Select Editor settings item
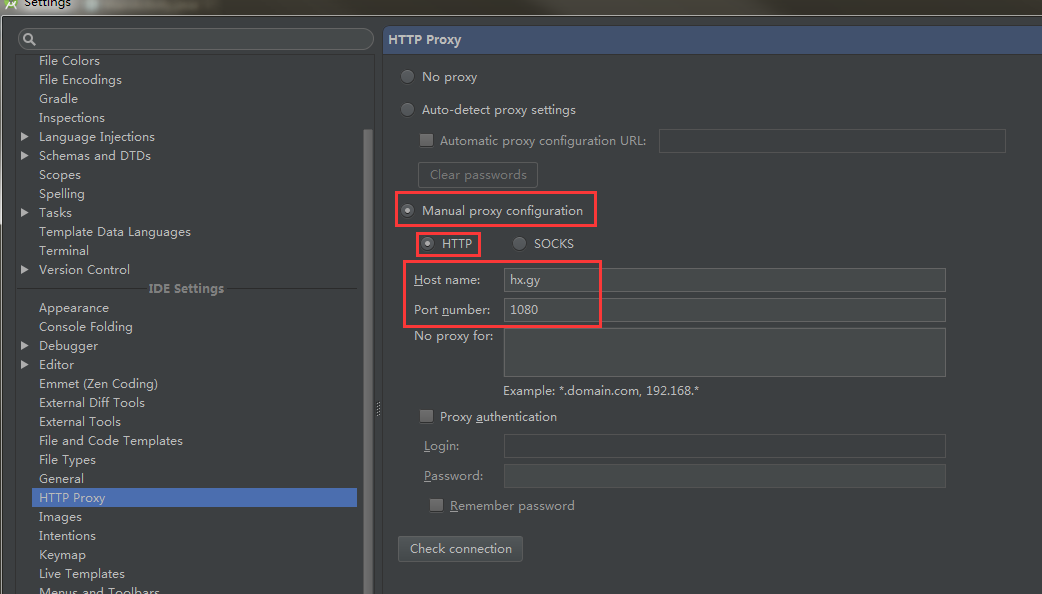Viewport: 1042px width, 594px height. click(x=56, y=365)
